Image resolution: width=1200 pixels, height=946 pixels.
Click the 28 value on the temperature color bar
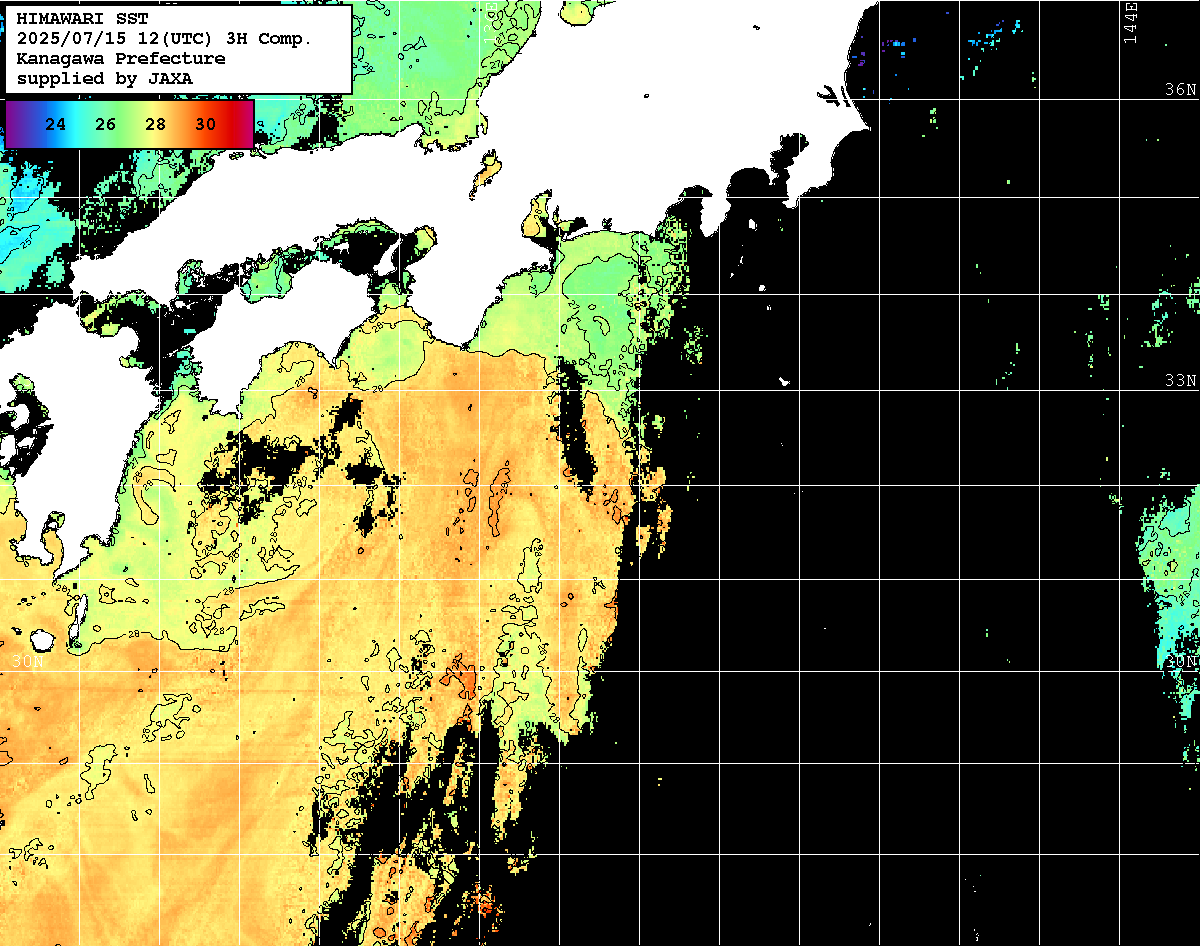tap(156, 125)
